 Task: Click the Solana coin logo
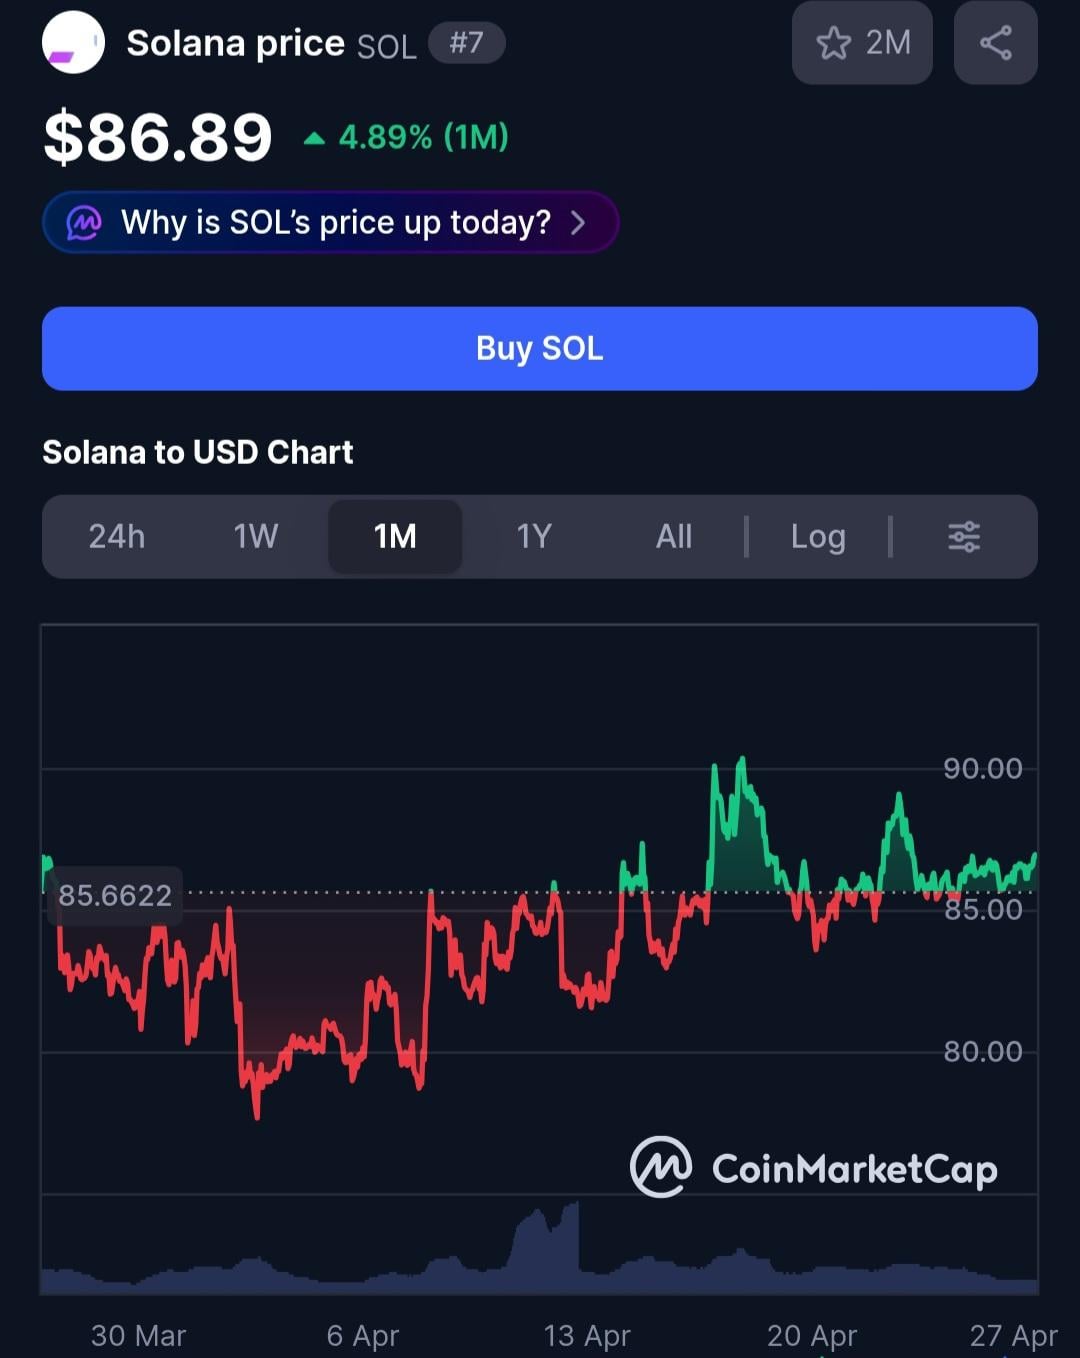73,43
